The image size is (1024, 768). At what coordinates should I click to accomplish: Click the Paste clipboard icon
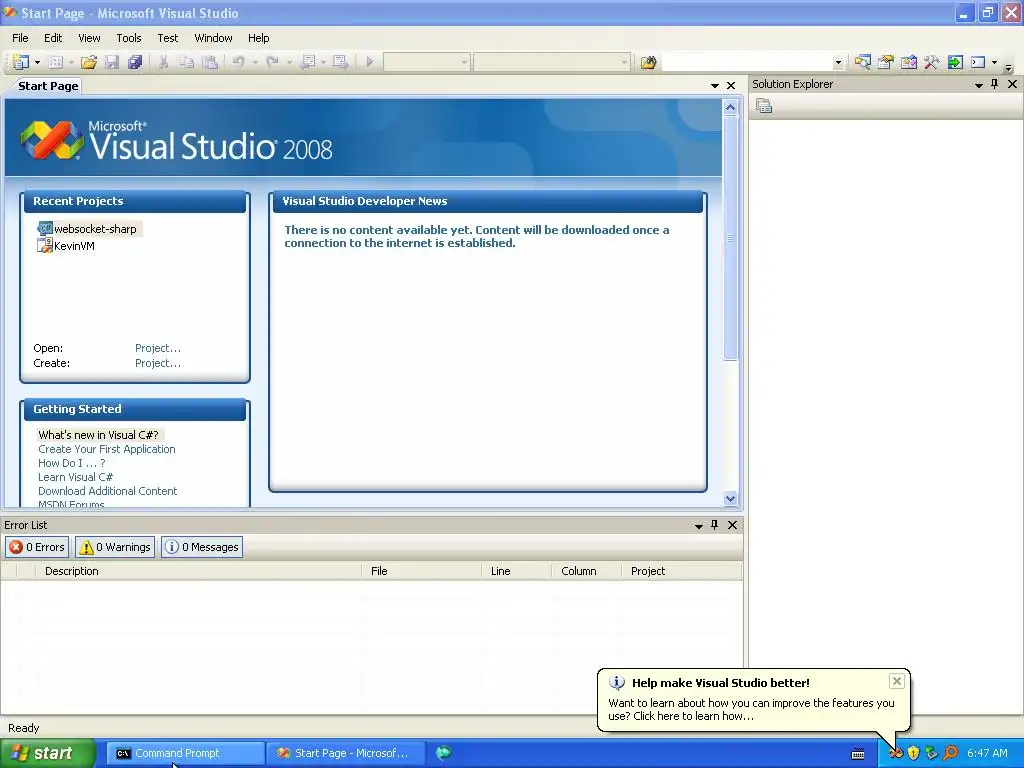210,62
